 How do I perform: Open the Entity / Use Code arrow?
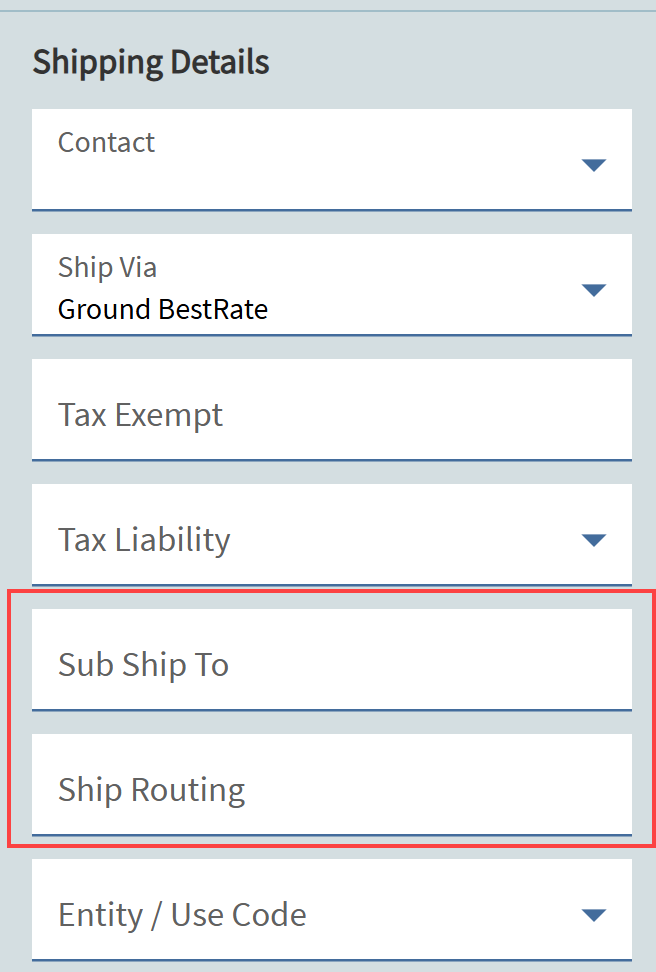pos(594,915)
